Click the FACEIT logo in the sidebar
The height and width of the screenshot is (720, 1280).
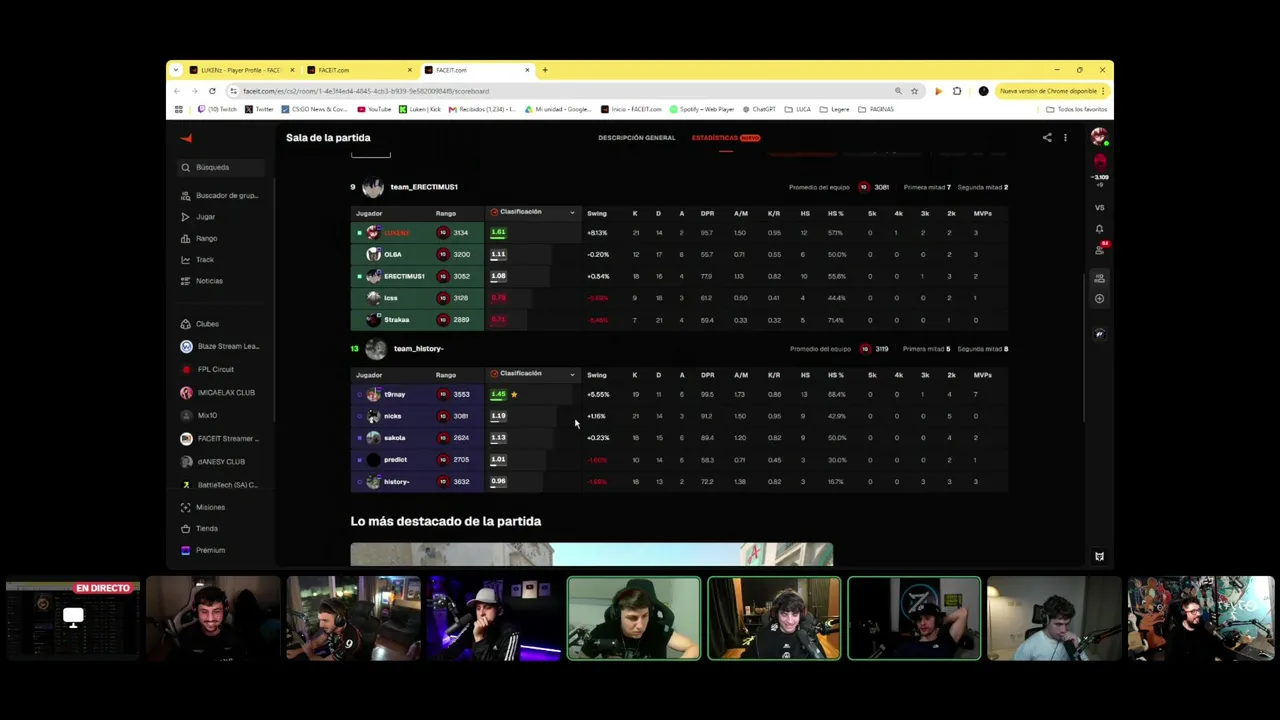coord(186,138)
